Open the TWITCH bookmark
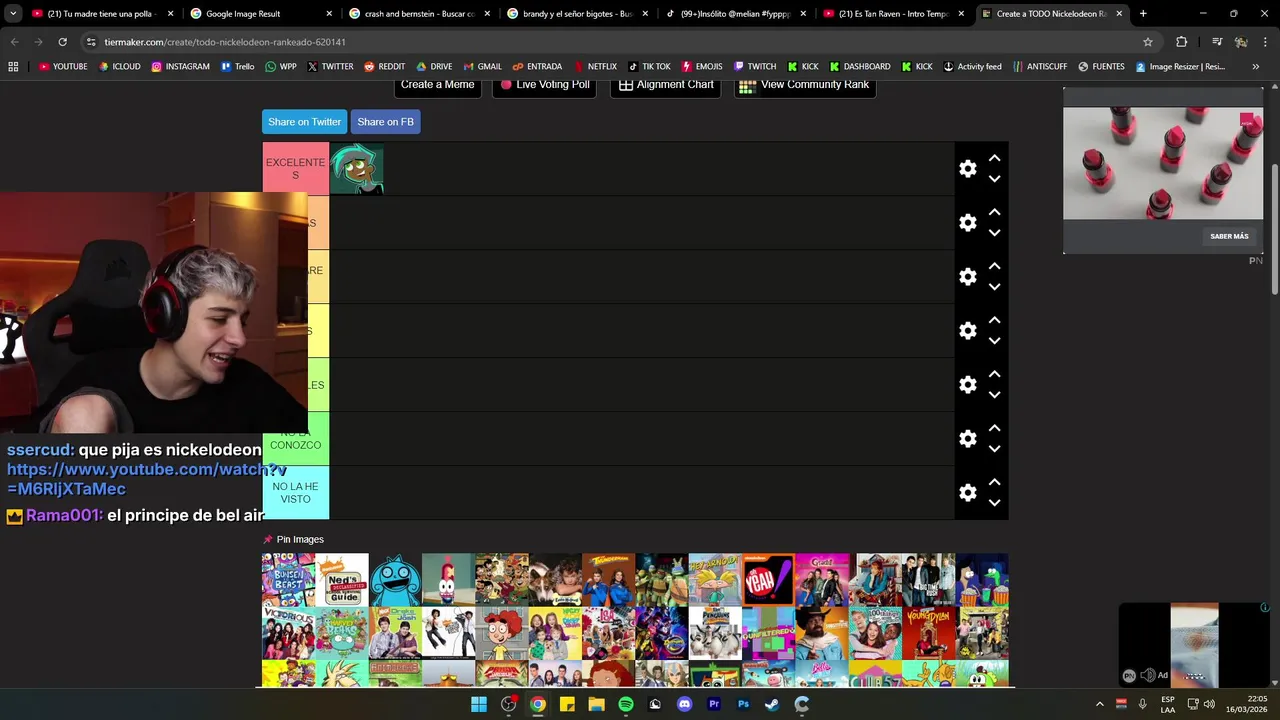The width and height of the screenshot is (1280, 720). (x=754, y=67)
